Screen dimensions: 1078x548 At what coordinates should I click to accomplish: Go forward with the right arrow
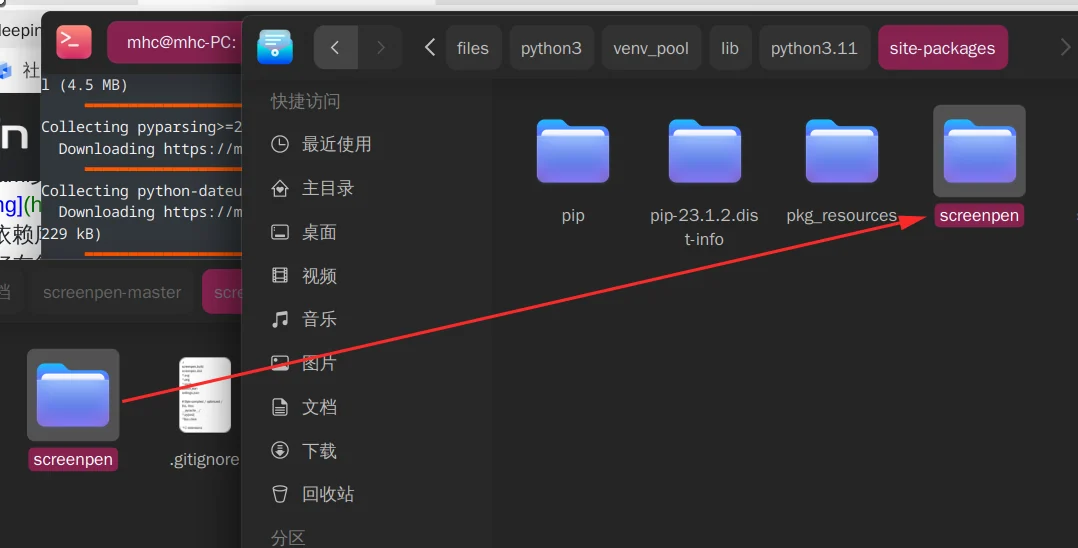pos(380,47)
